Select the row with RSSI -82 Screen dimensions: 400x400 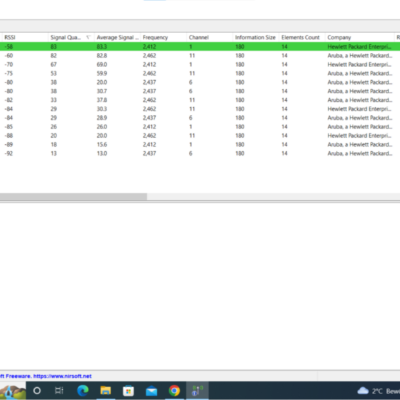pyautogui.click(x=200, y=100)
